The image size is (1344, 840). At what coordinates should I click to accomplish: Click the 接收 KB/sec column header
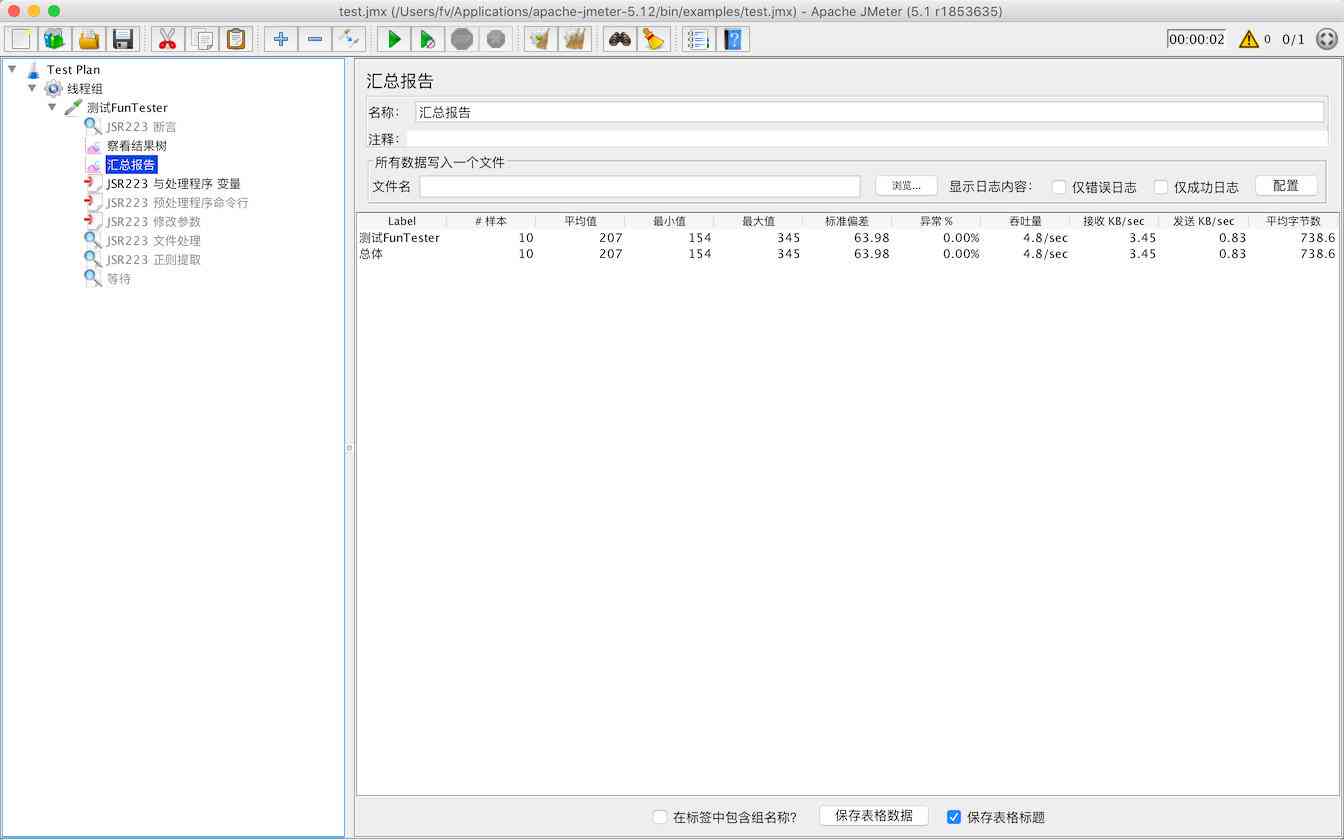[x=1114, y=221]
